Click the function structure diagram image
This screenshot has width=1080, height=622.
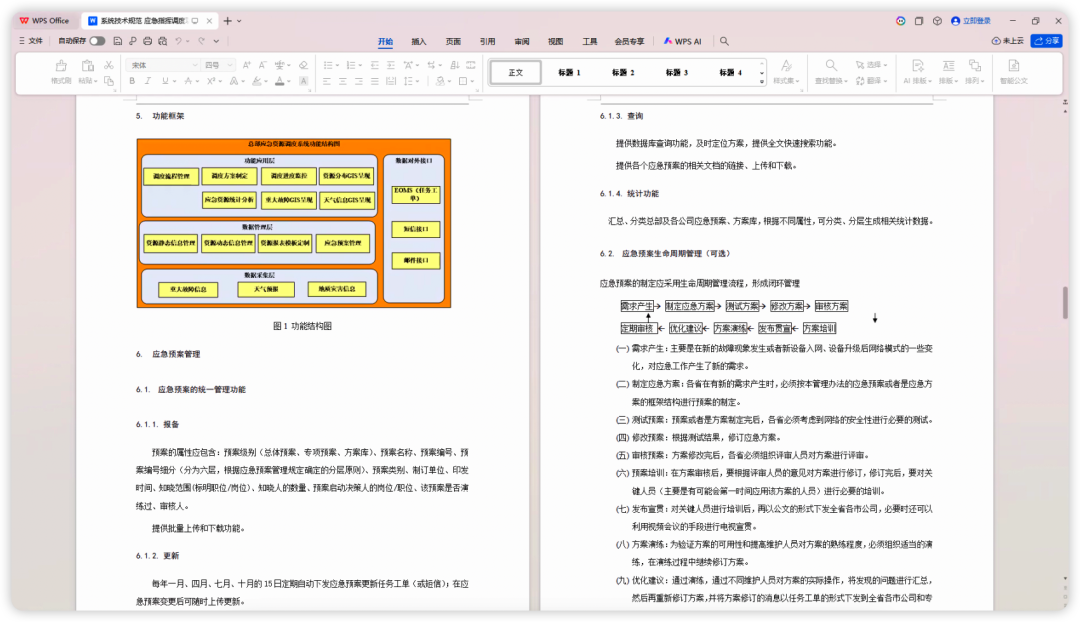pos(294,223)
